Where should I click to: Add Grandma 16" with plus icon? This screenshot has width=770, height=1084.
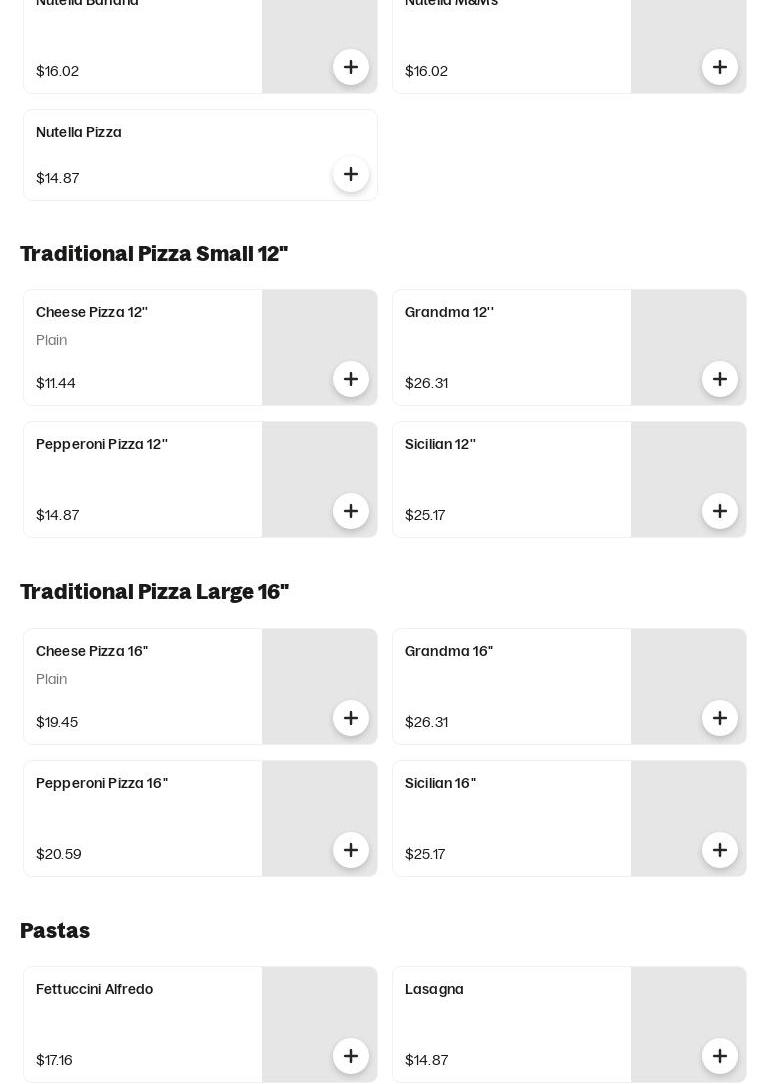click(720, 718)
